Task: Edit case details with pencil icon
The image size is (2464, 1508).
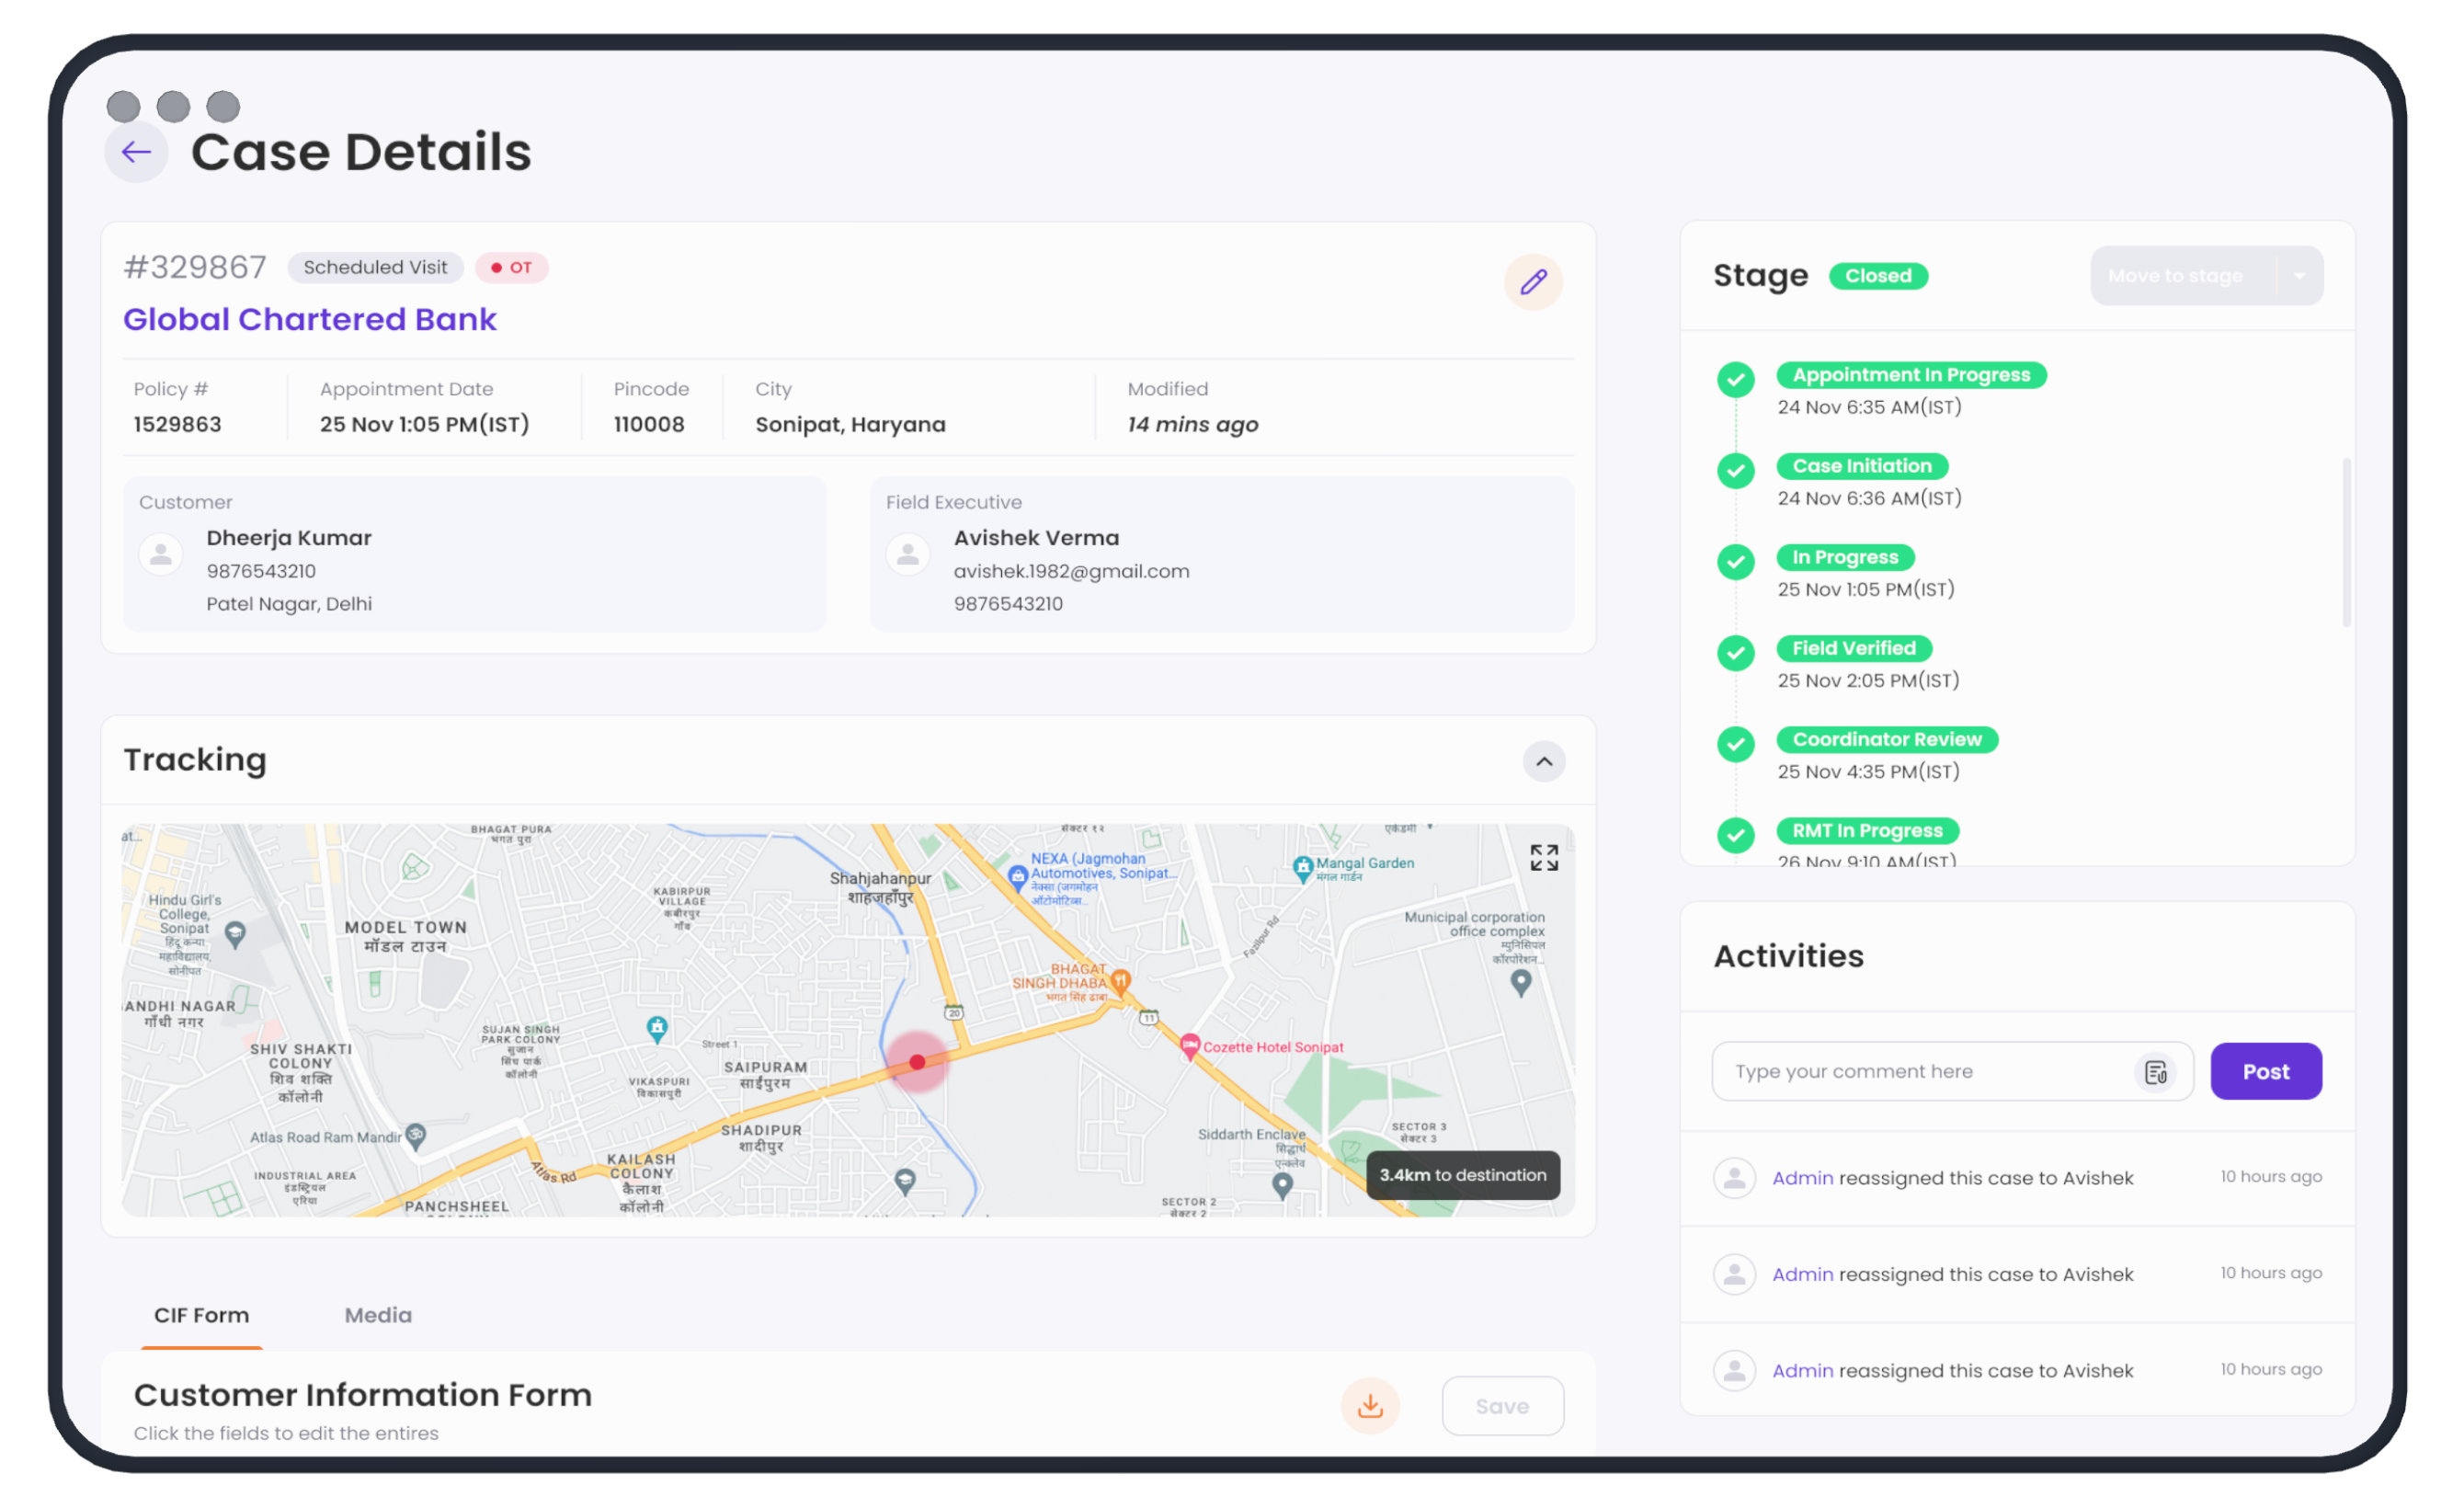Action: [x=1533, y=282]
